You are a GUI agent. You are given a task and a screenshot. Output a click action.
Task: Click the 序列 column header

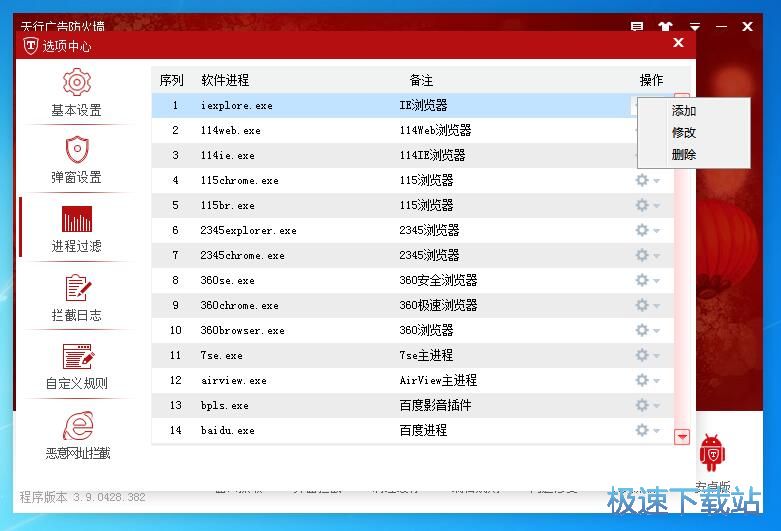tap(171, 80)
